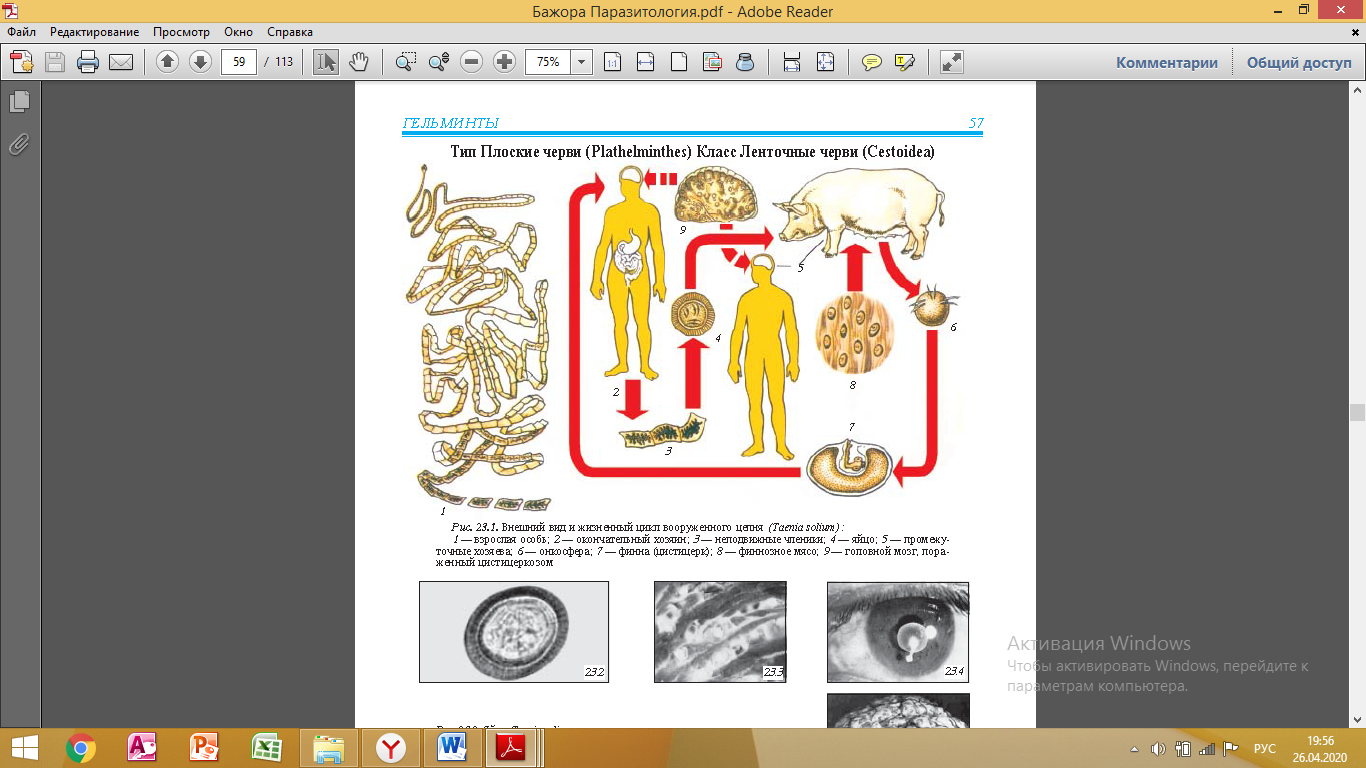Click eye cysticercosis photo 23.4
Screen dimensions: 1366x768
[898, 632]
